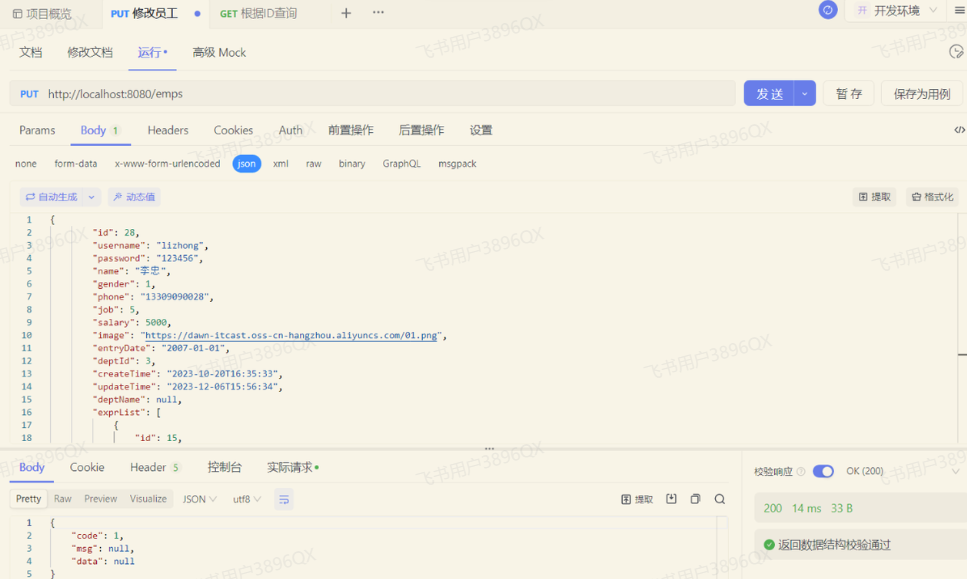
Task: Open the 后置操作 tab
Action: tap(421, 130)
